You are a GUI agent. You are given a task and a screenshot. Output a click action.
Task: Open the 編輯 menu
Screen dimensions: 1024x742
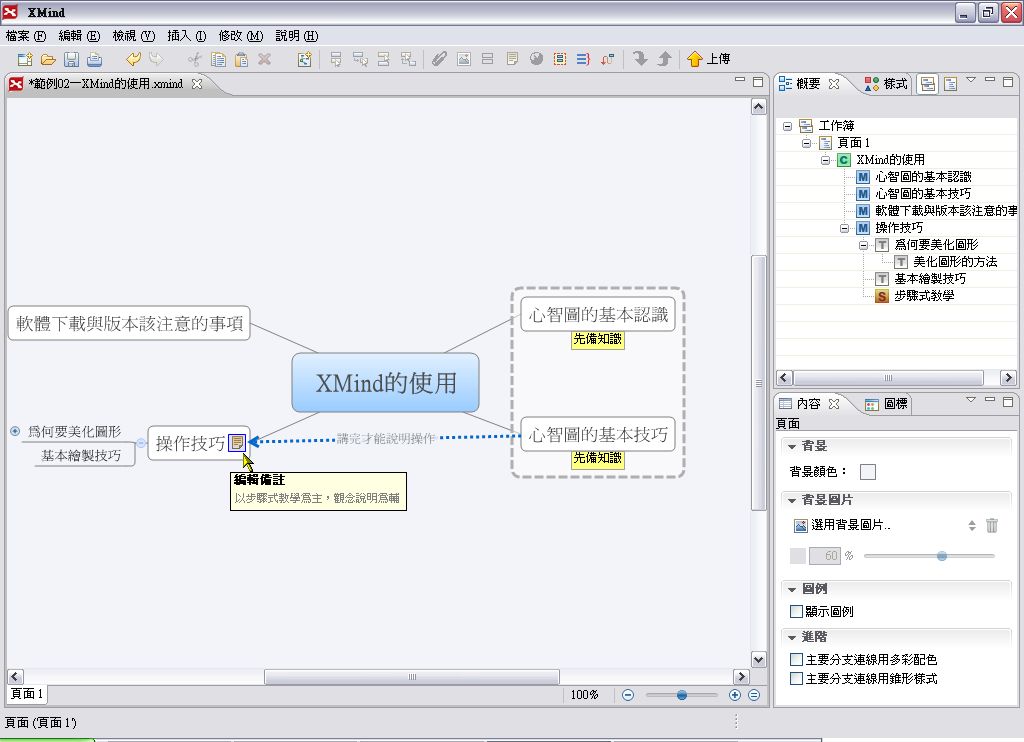79,36
